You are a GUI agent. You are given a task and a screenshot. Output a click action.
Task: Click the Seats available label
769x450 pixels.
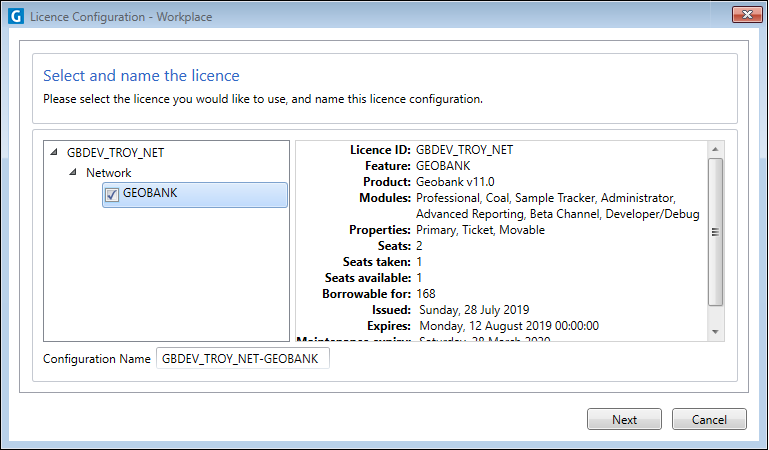coord(368,277)
